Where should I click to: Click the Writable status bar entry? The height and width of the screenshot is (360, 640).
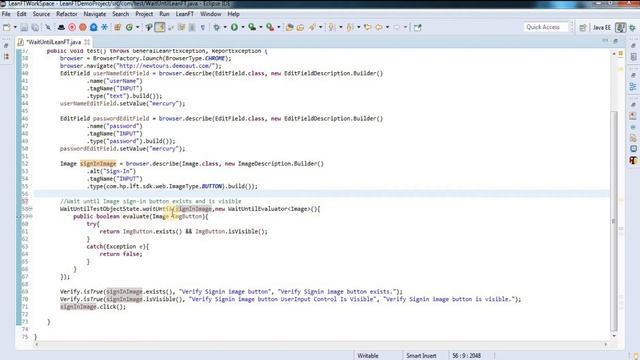pyautogui.click(x=368, y=356)
